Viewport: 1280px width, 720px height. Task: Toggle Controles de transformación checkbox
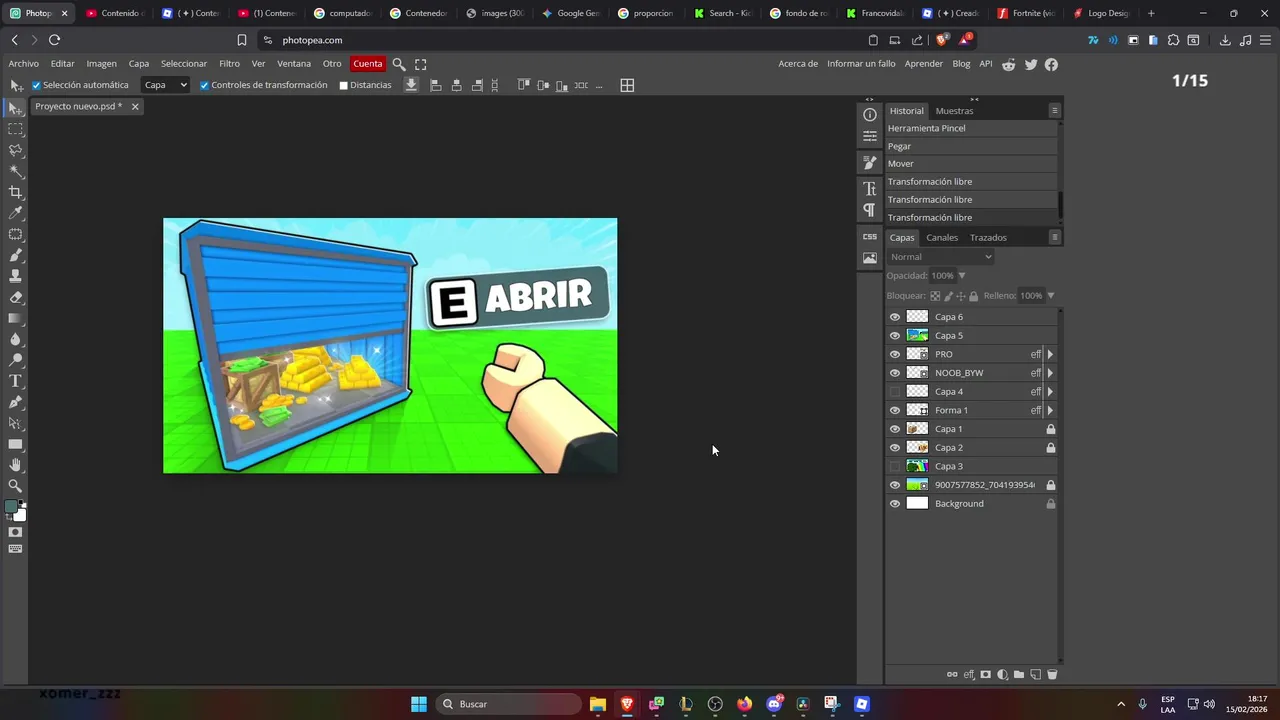204,86
